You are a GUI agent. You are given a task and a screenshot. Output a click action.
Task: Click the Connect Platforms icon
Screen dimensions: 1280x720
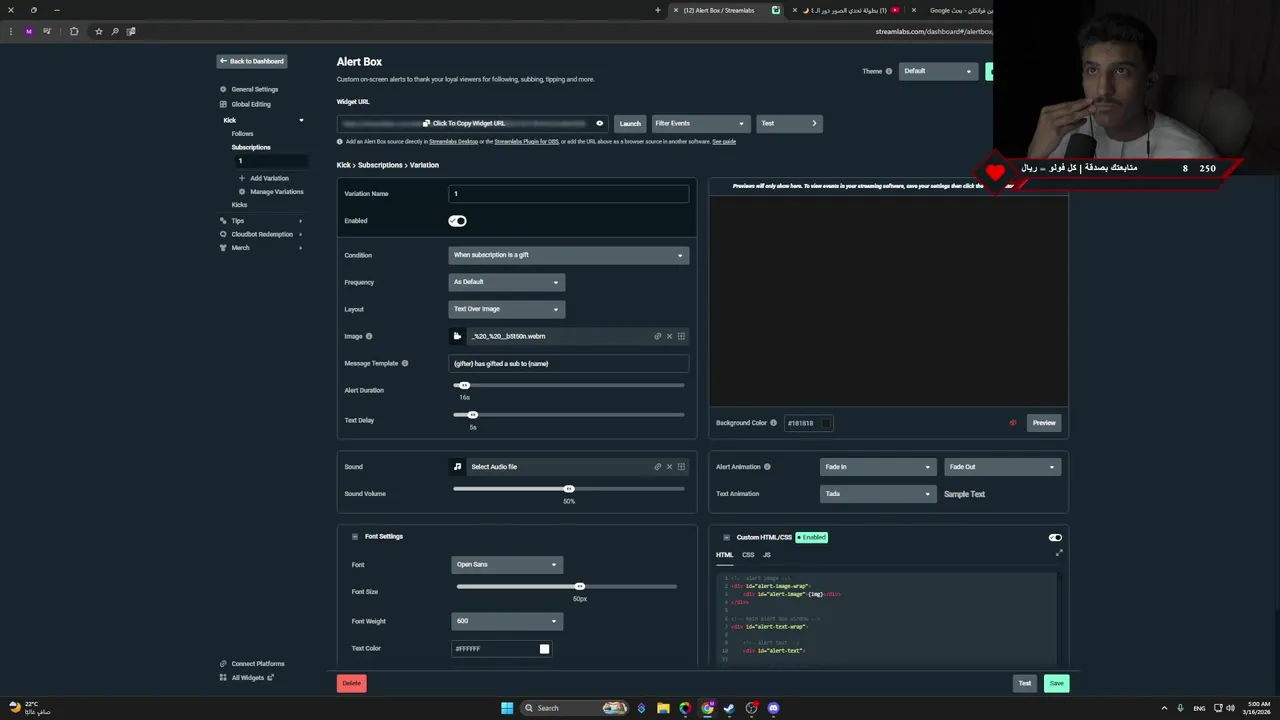223,664
